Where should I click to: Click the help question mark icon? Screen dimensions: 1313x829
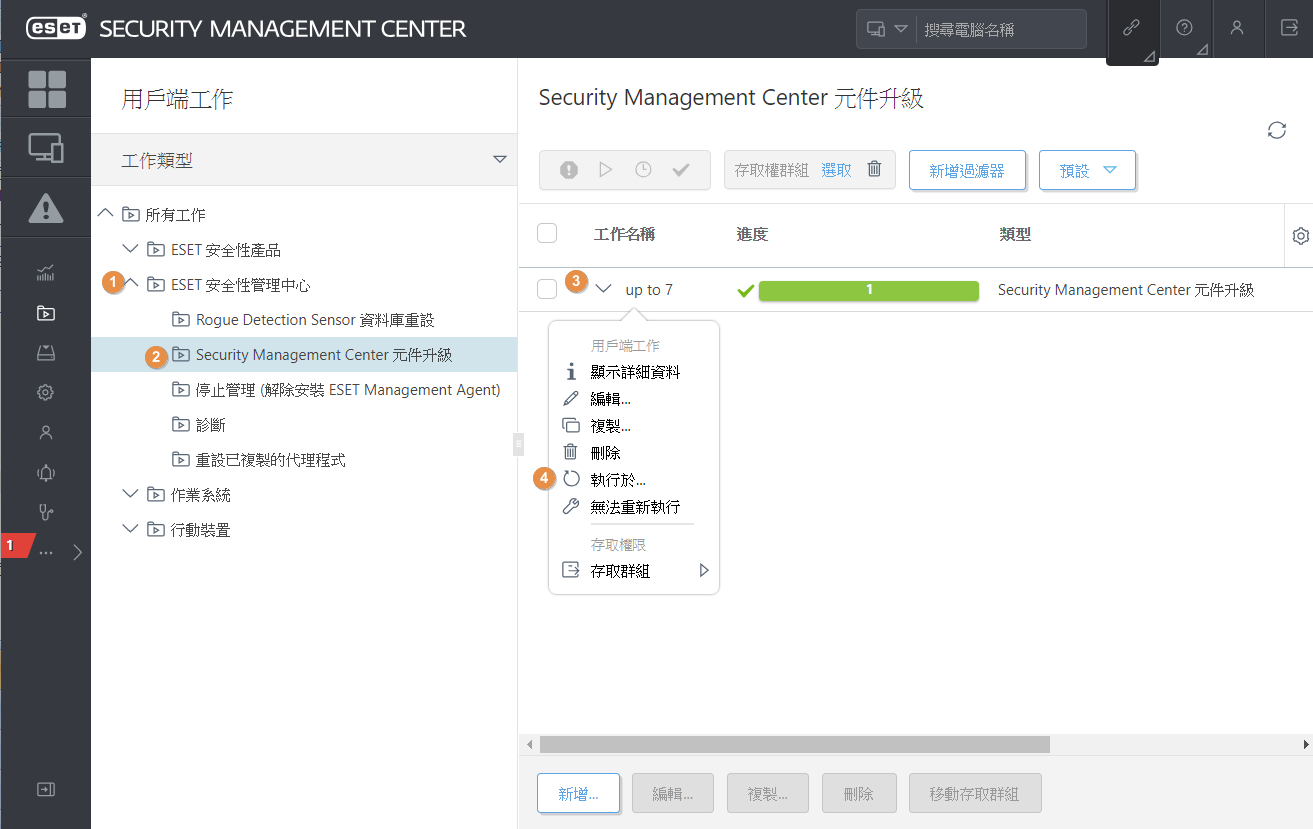coord(1184,28)
